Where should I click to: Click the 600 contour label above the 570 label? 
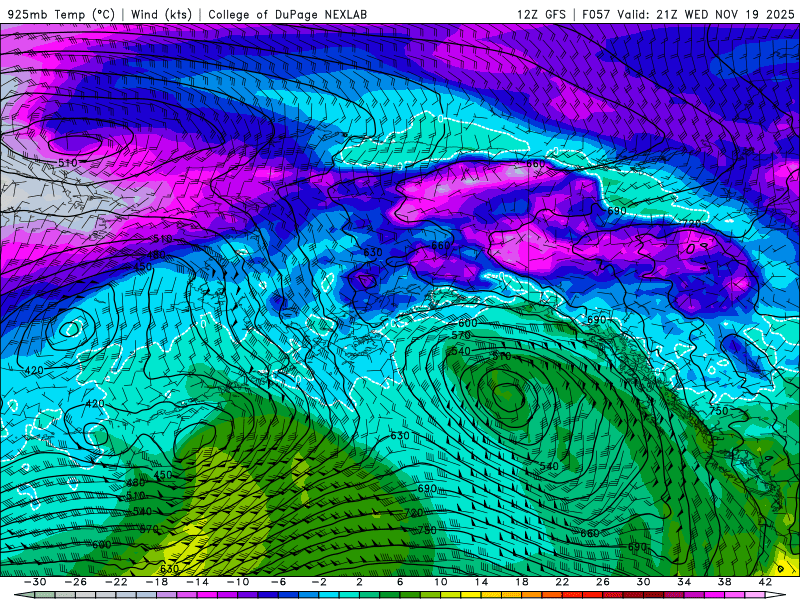tap(467, 323)
